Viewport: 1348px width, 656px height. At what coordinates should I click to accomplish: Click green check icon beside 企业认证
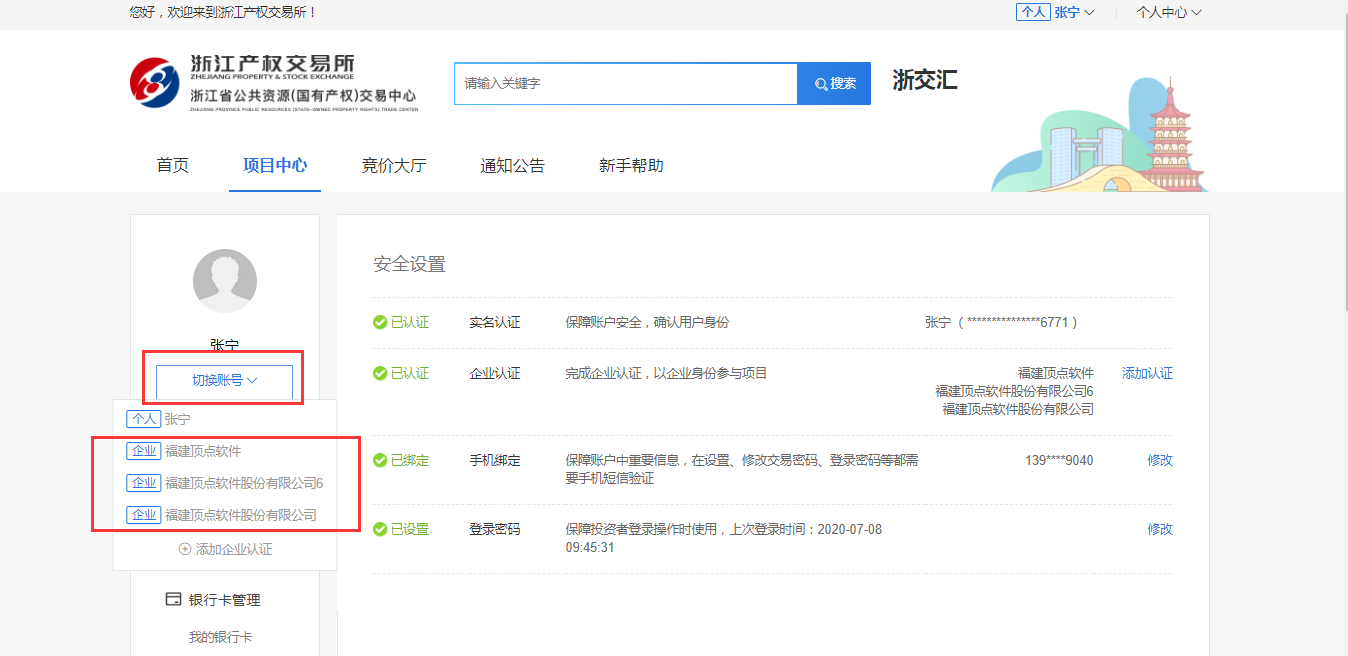380,373
